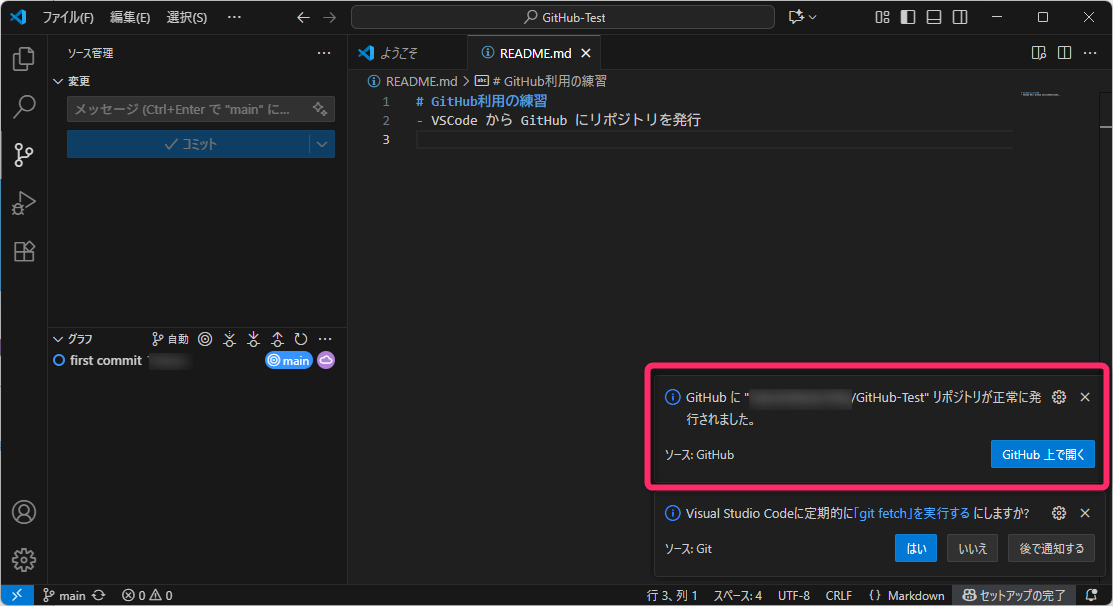Open the Search view in activity bar
This screenshot has width=1113, height=606.
24,106
